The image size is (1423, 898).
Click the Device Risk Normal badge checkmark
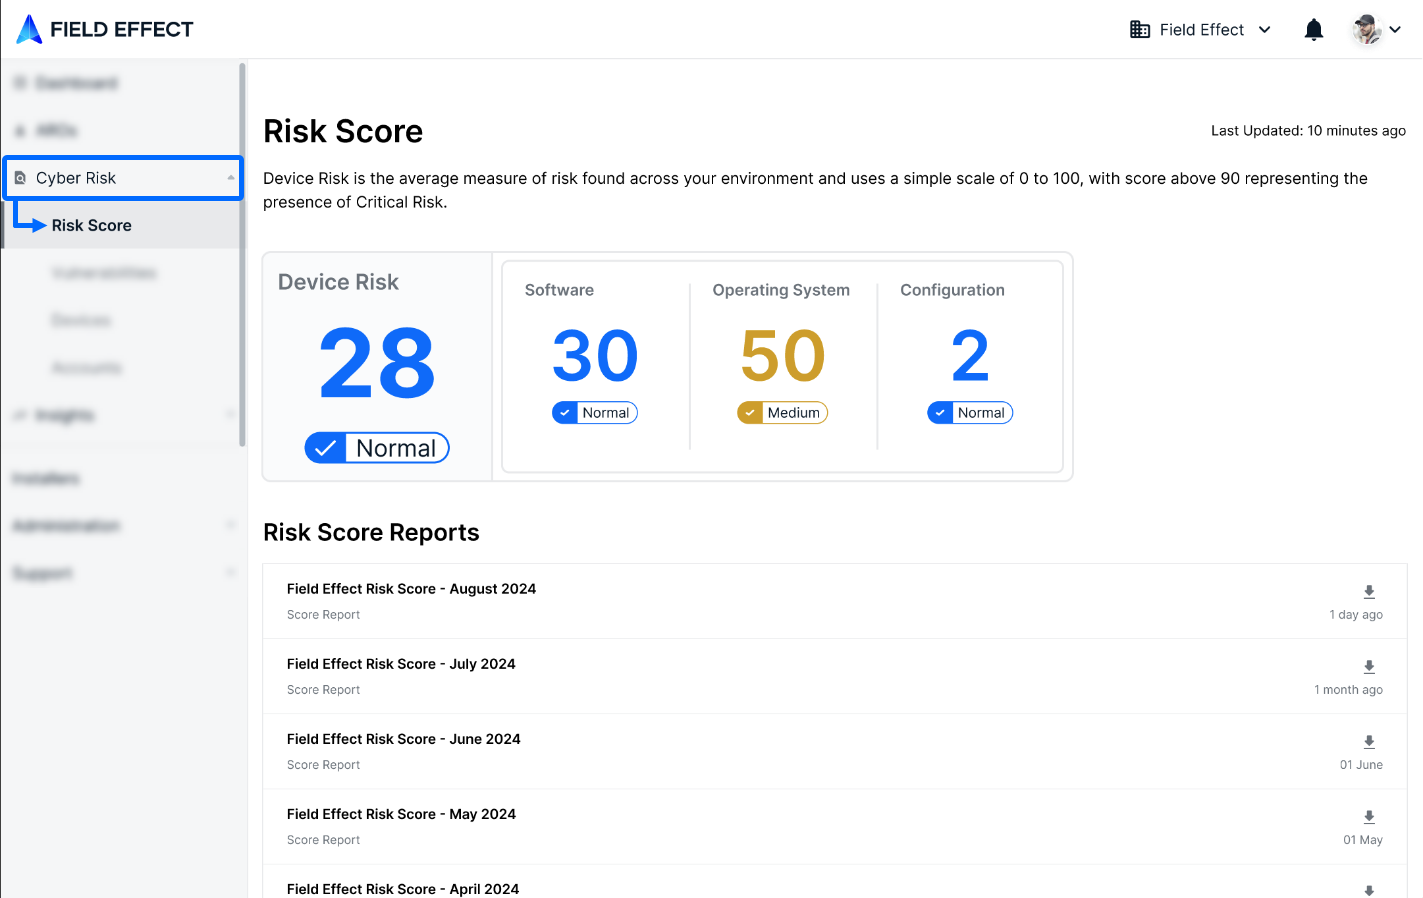(x=325, y=448)
